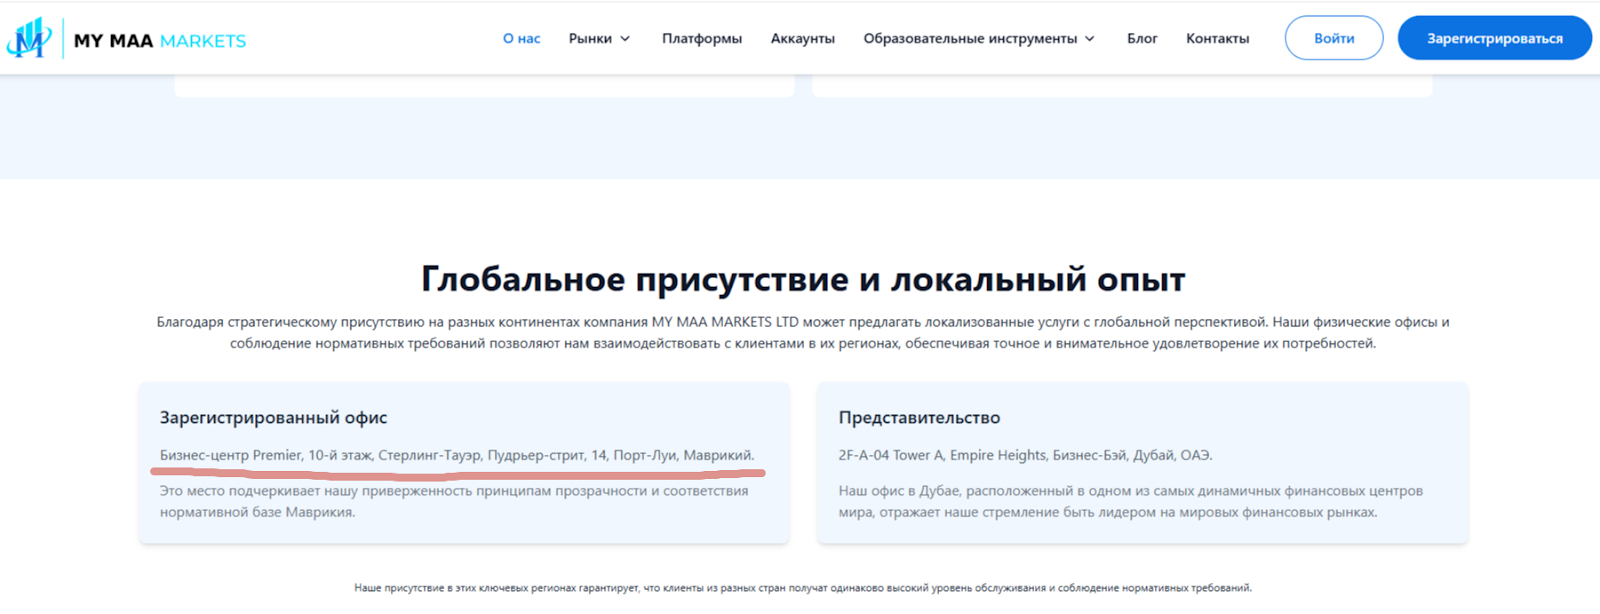Click the footnote Наше присутствие в этих ключевых регионах

(803, 588)
